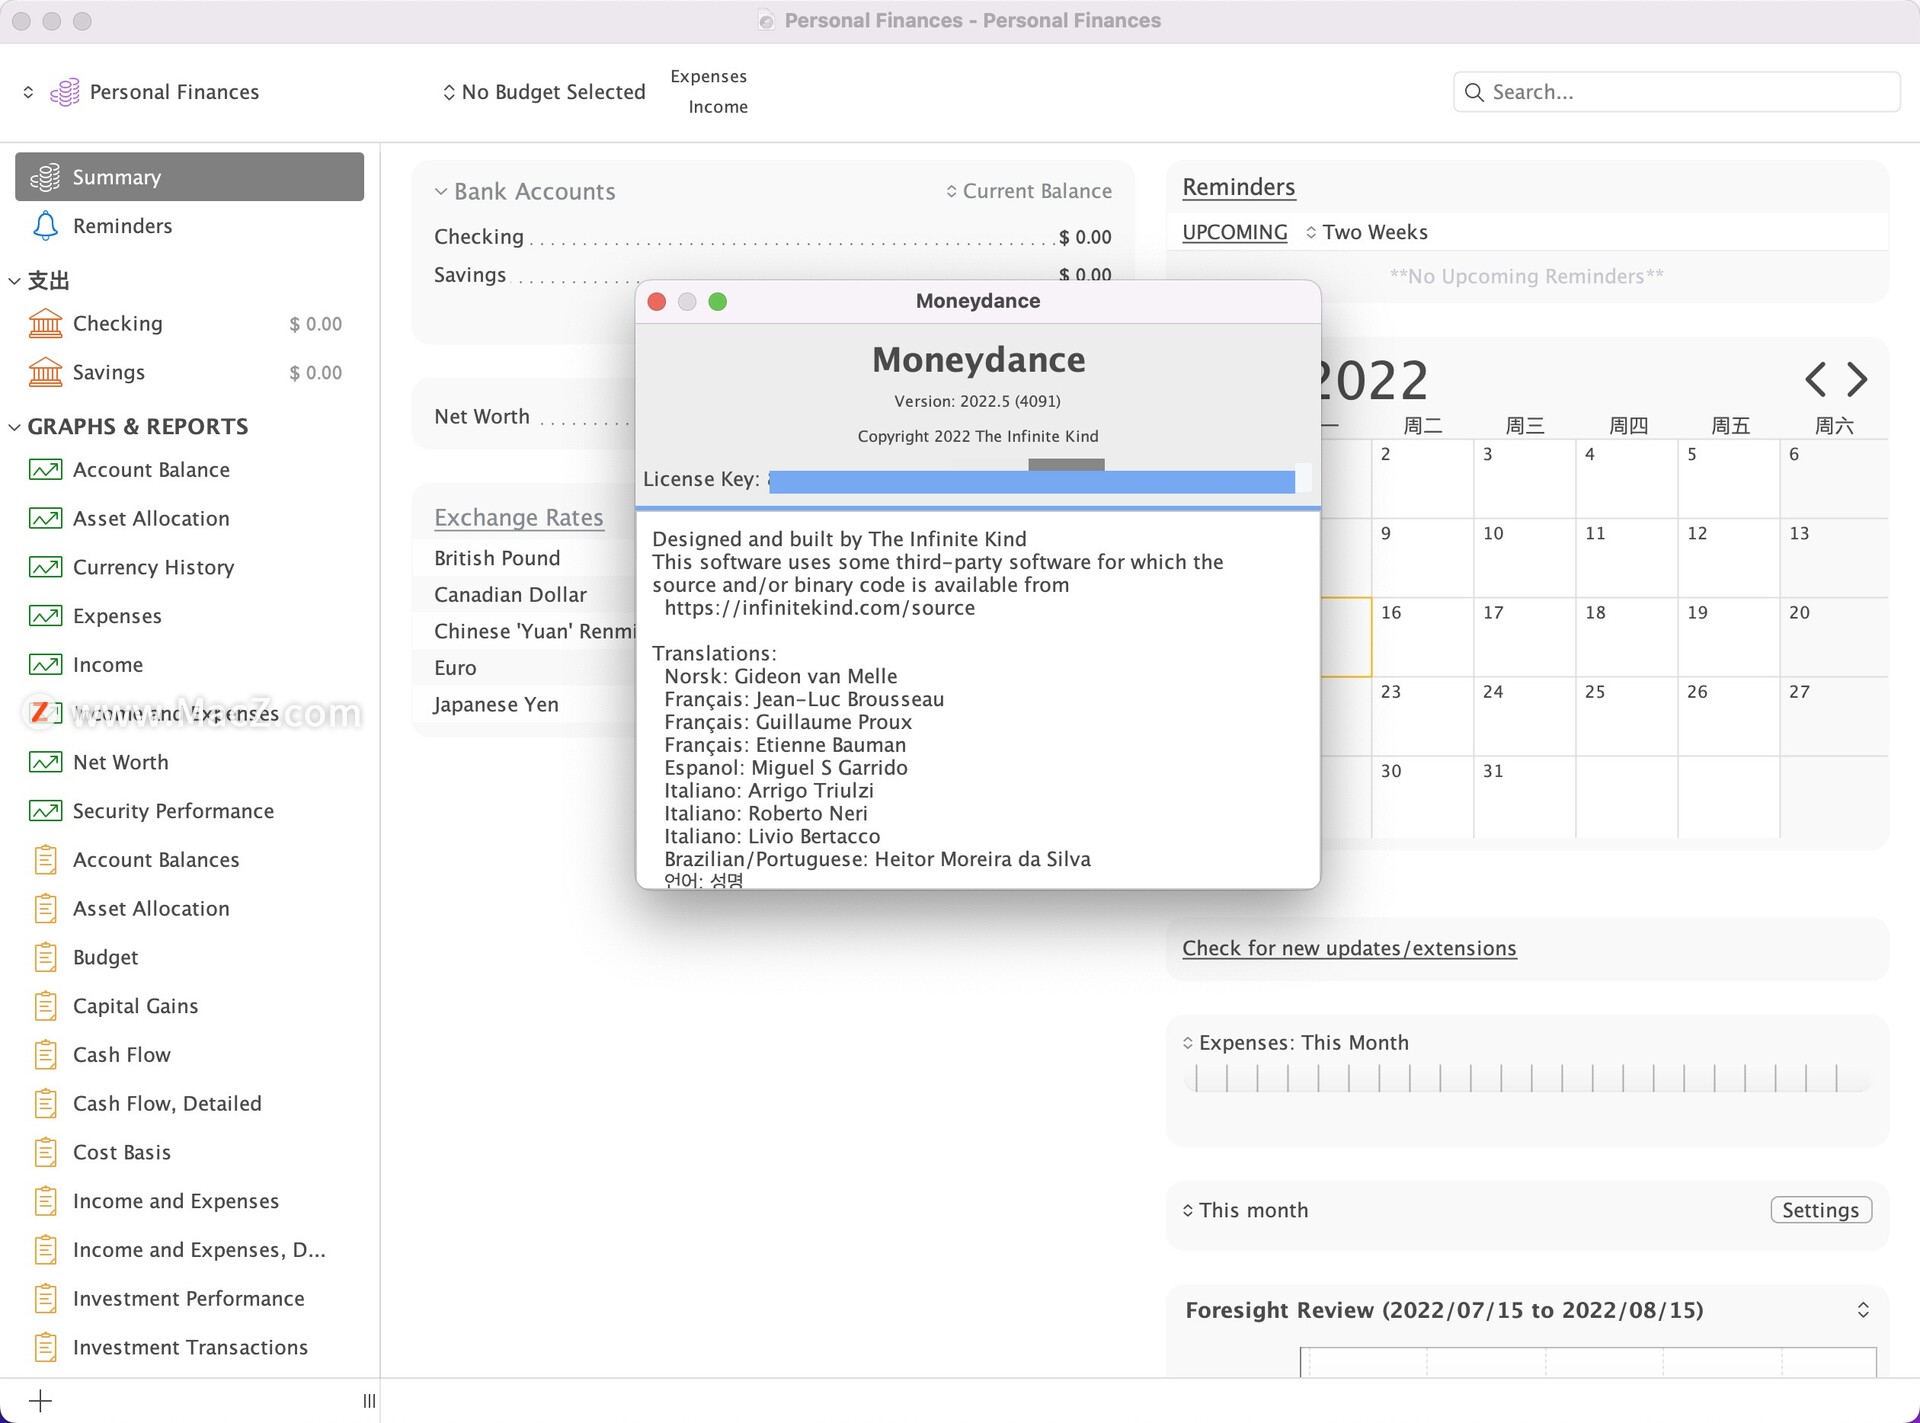The image size is (1920, 1423).
Task: Open Cash Flow report icon
Action: click(45, 1054)
